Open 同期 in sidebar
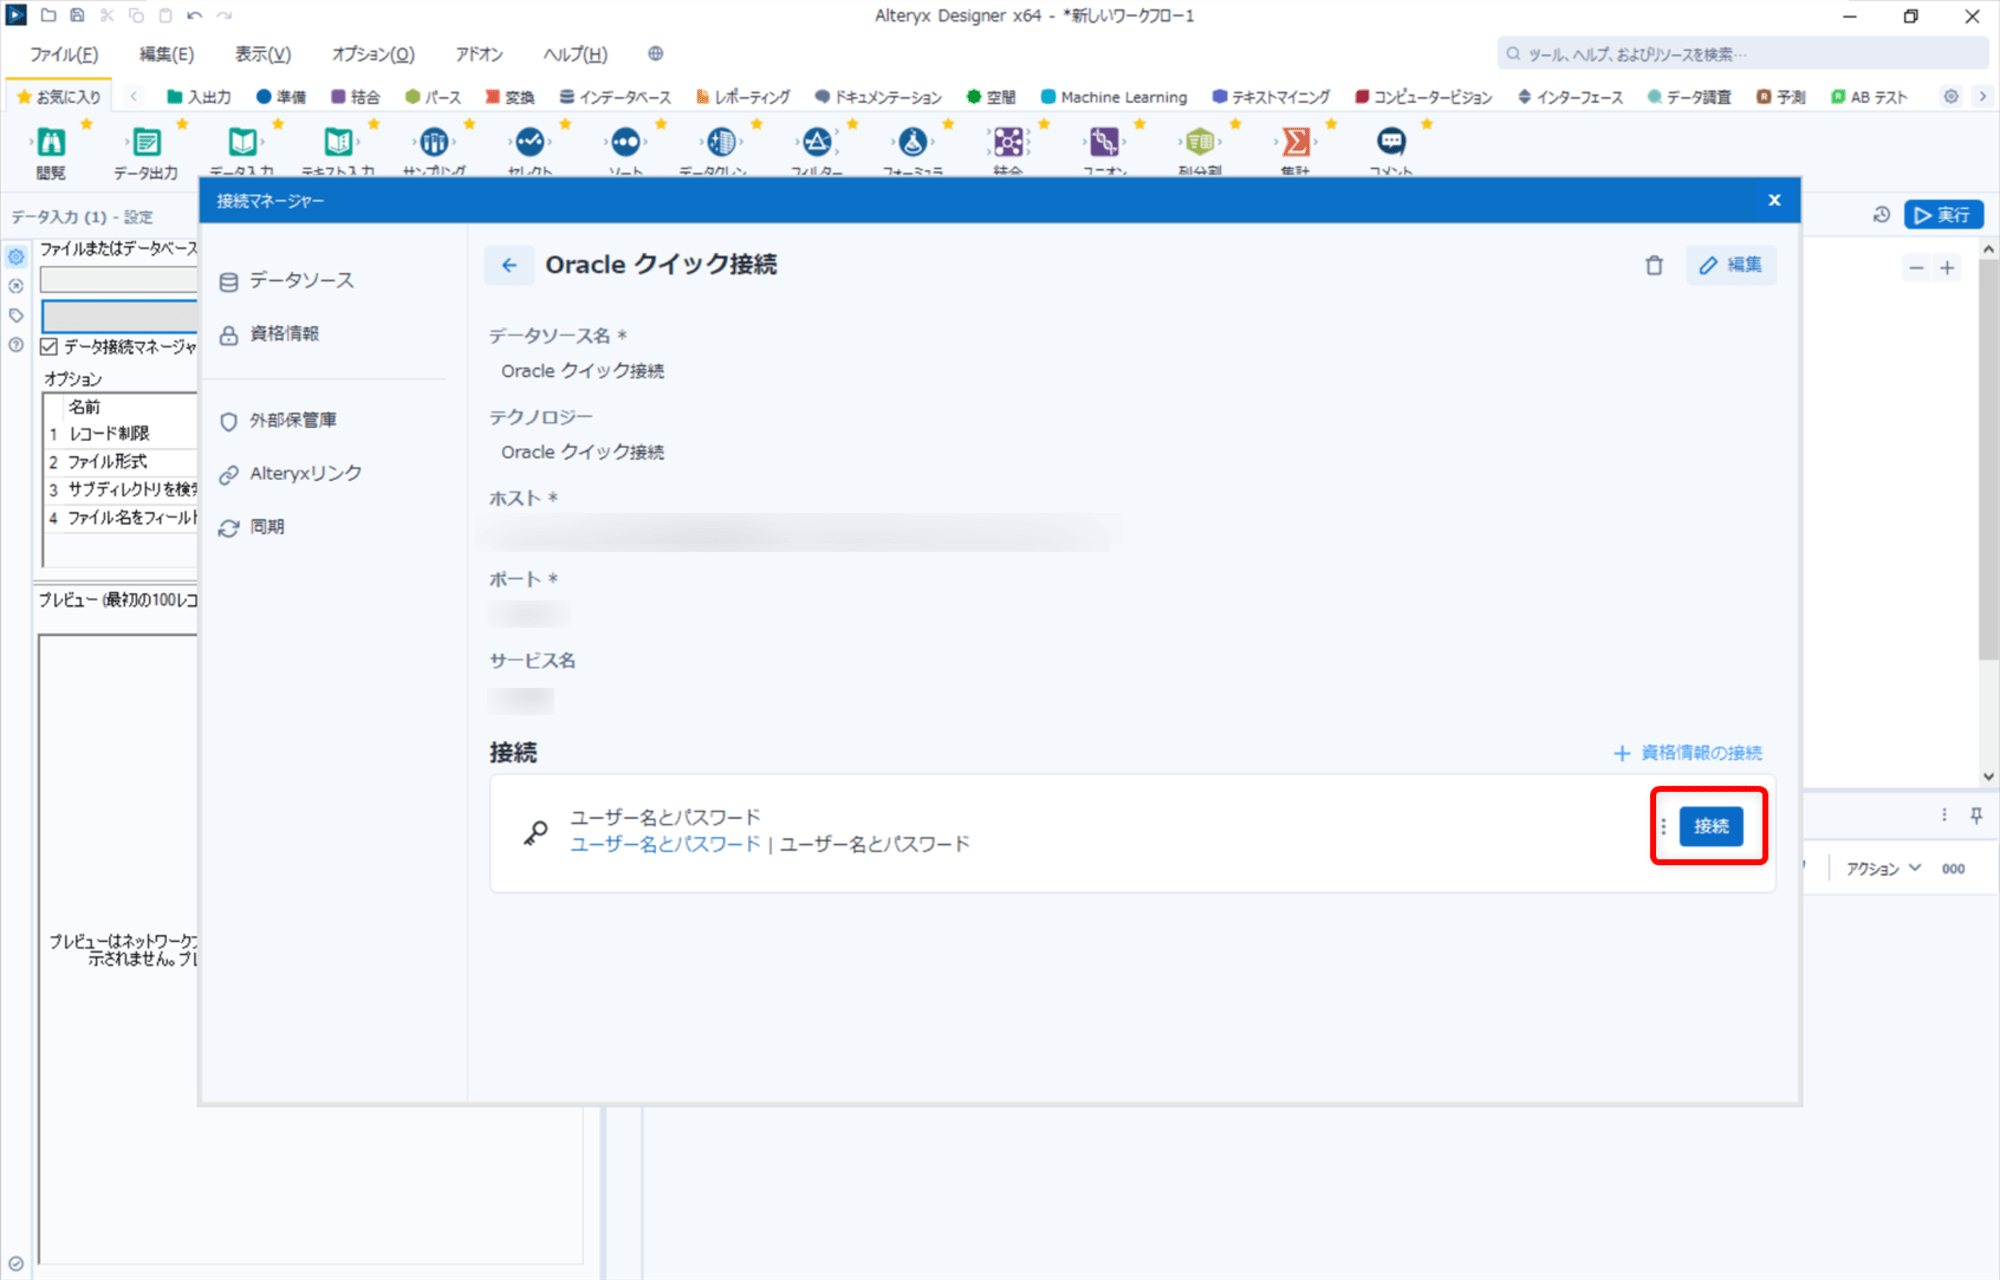Viewport: 2000px width, 1280px height. point(252,527)
